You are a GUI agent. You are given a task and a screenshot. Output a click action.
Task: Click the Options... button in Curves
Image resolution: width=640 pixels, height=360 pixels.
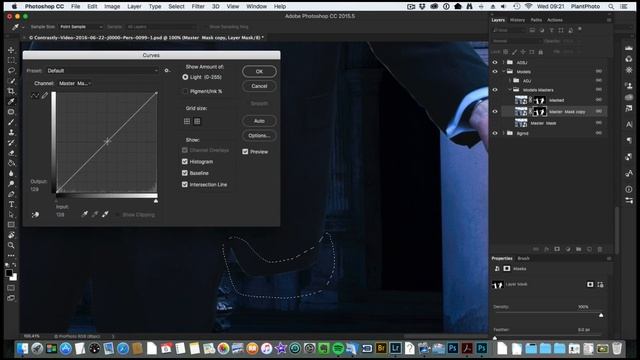[259, 136]
